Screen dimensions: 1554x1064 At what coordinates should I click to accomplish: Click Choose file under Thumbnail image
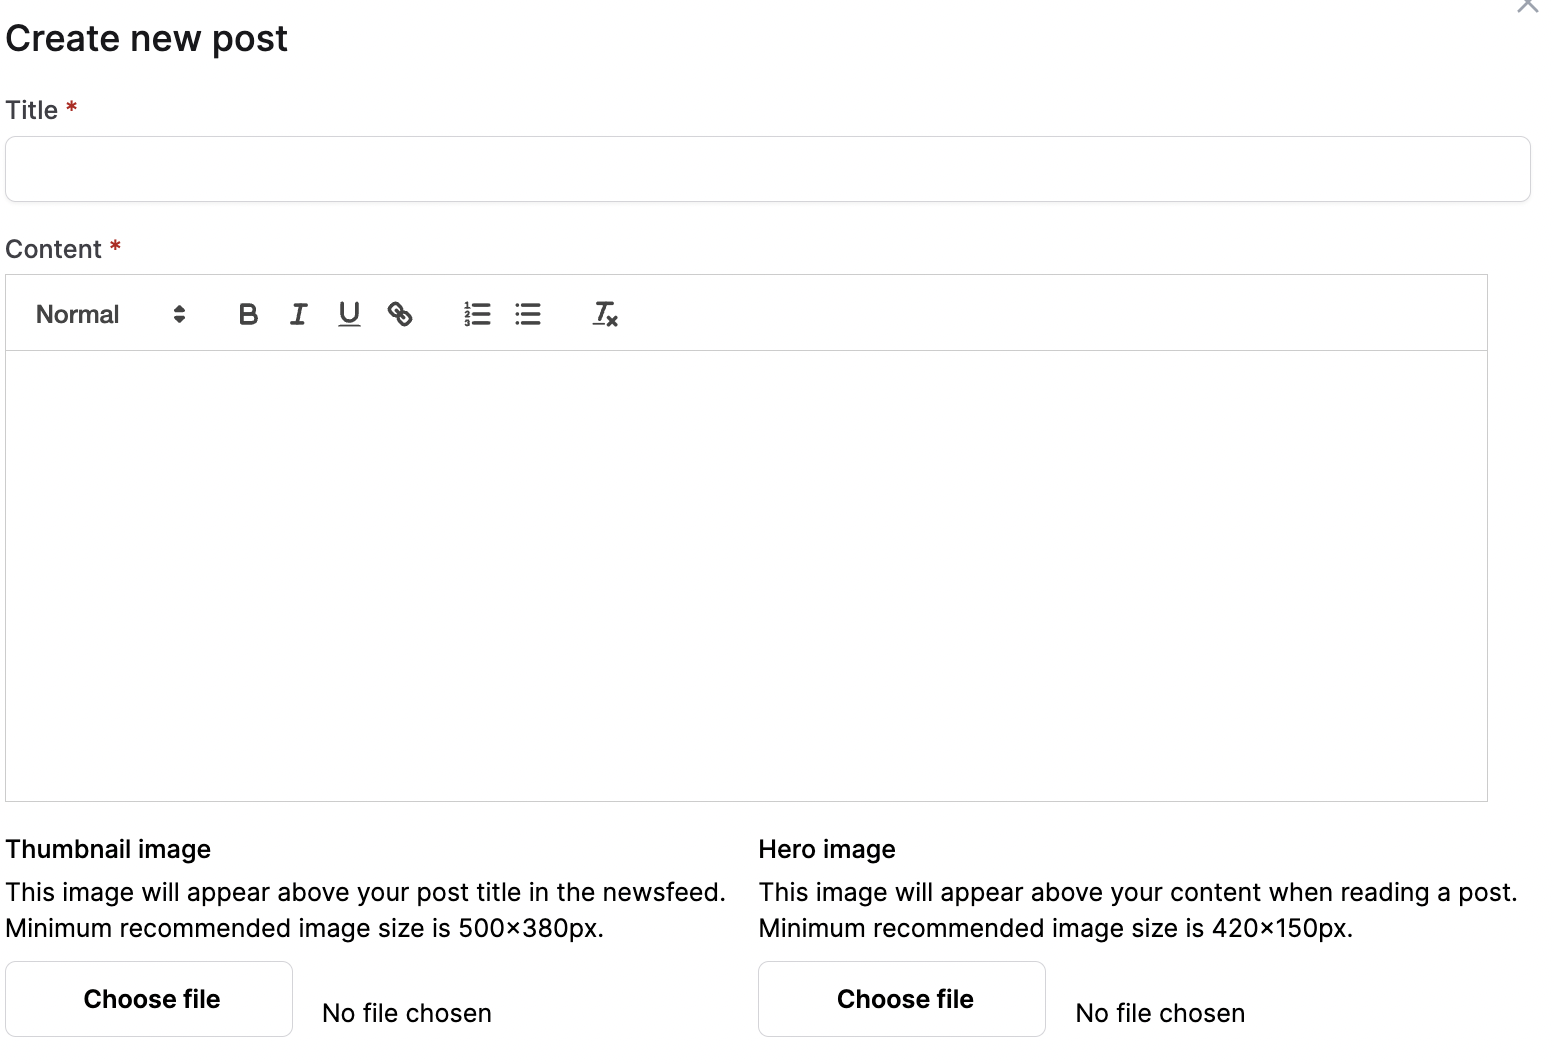(150, 998)
